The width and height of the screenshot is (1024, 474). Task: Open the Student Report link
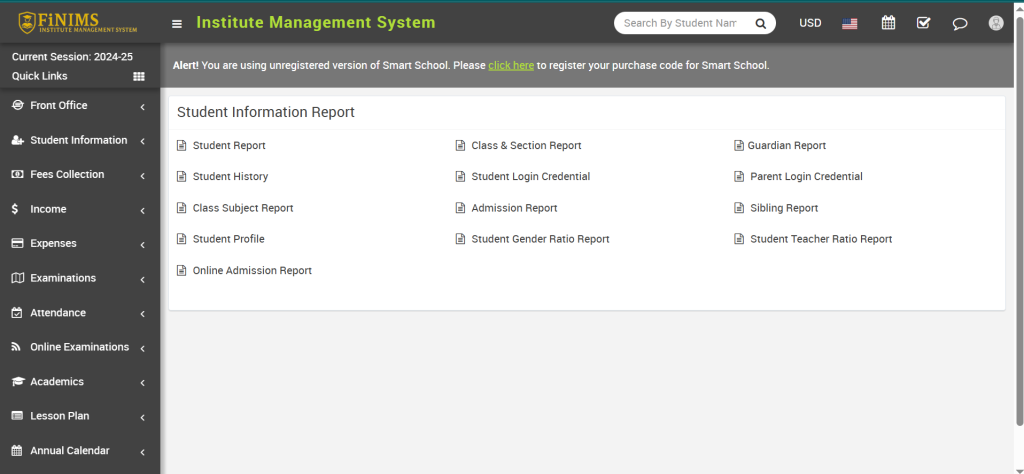229,146
